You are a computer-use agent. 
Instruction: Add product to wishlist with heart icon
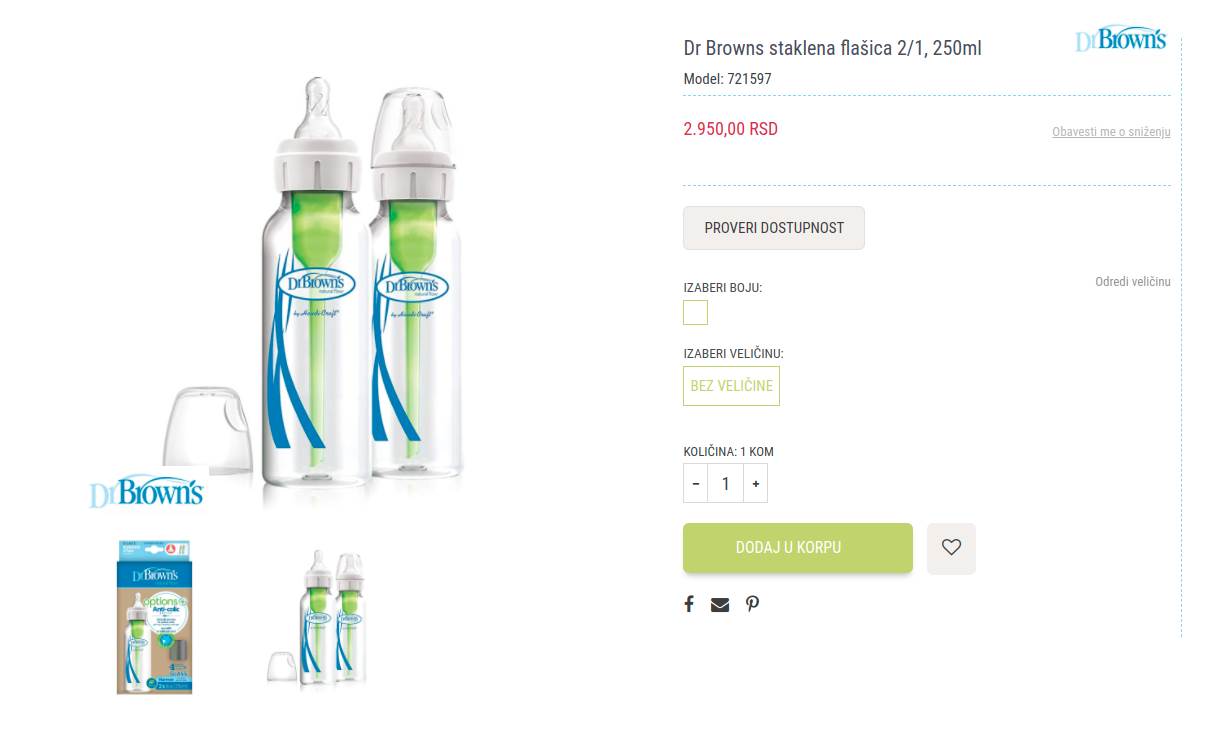pos(951,548)
